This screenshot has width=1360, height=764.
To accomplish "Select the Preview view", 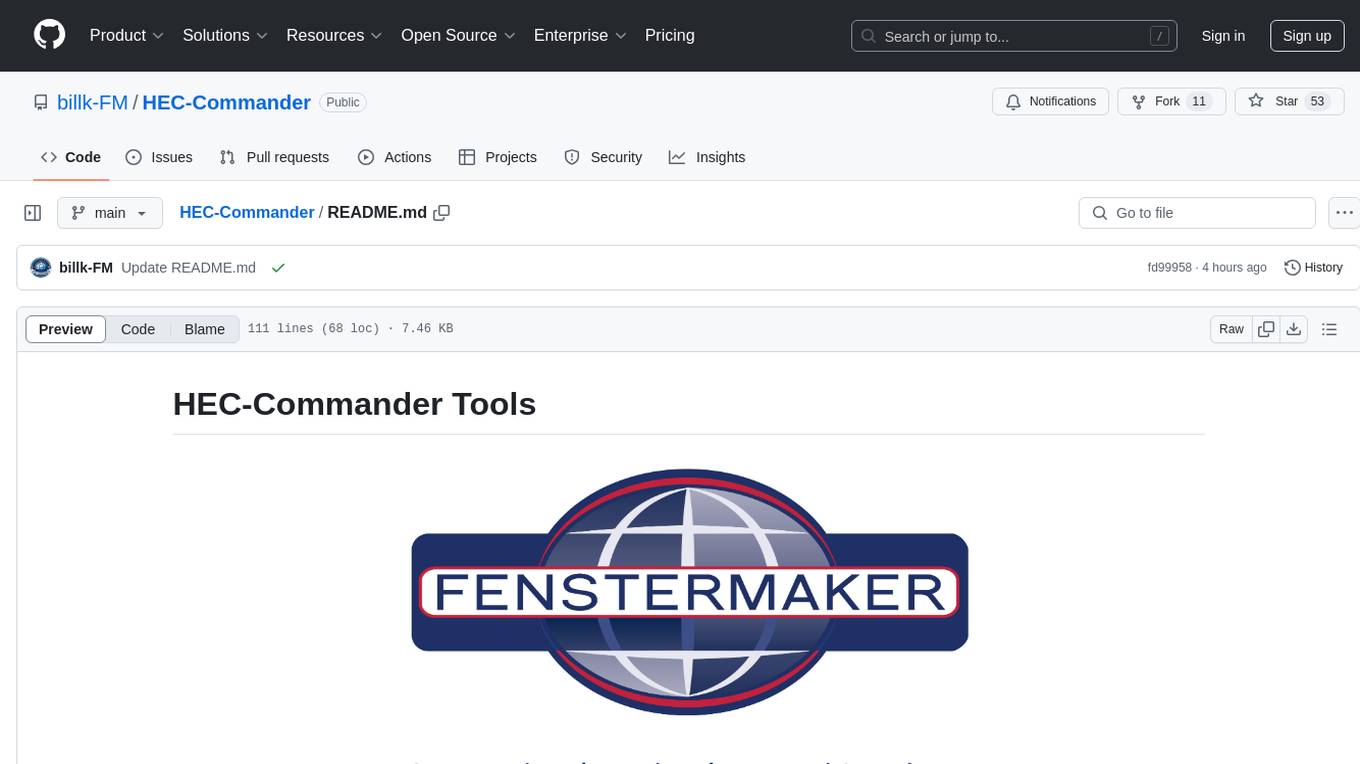I will [x=66, y=329].
